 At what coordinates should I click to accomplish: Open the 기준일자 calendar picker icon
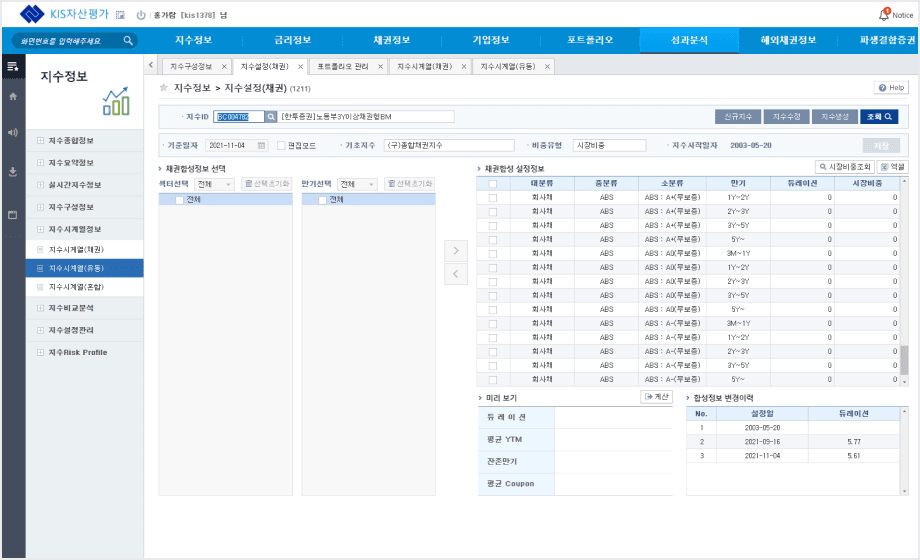coord(261,145)
